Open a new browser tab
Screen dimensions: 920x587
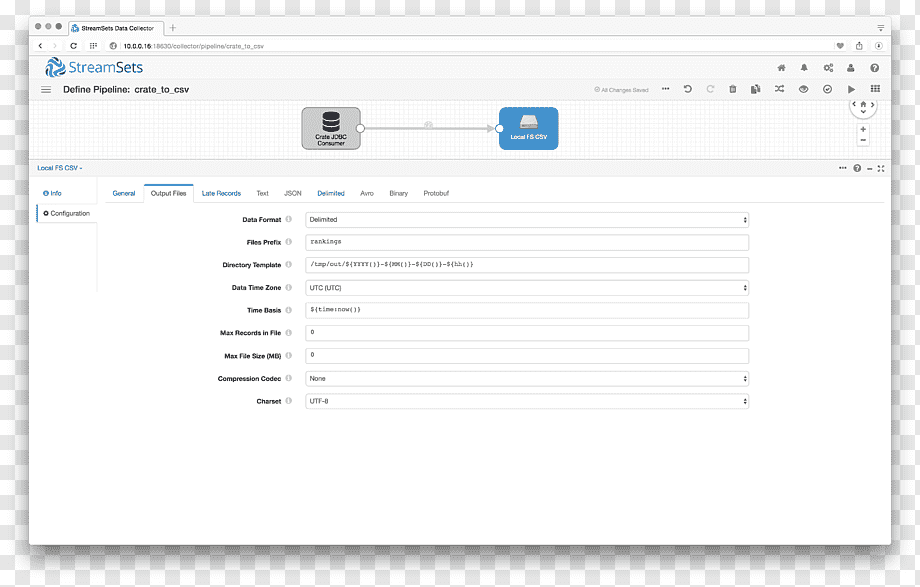(x=172, y=28)
